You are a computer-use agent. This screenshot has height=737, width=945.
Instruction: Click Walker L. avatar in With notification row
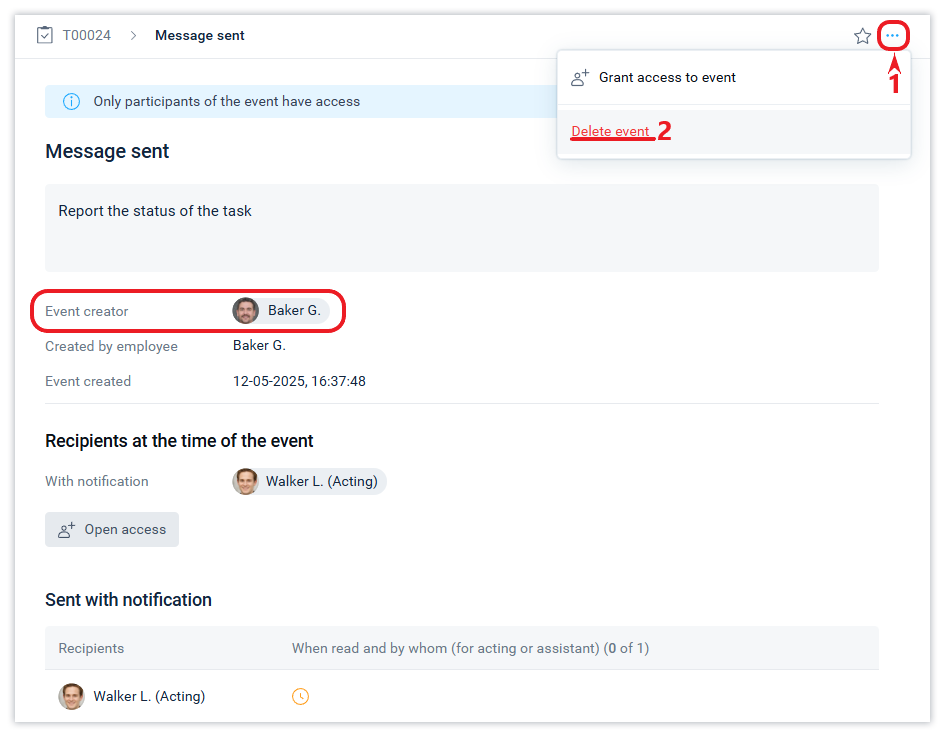(246, 482)
